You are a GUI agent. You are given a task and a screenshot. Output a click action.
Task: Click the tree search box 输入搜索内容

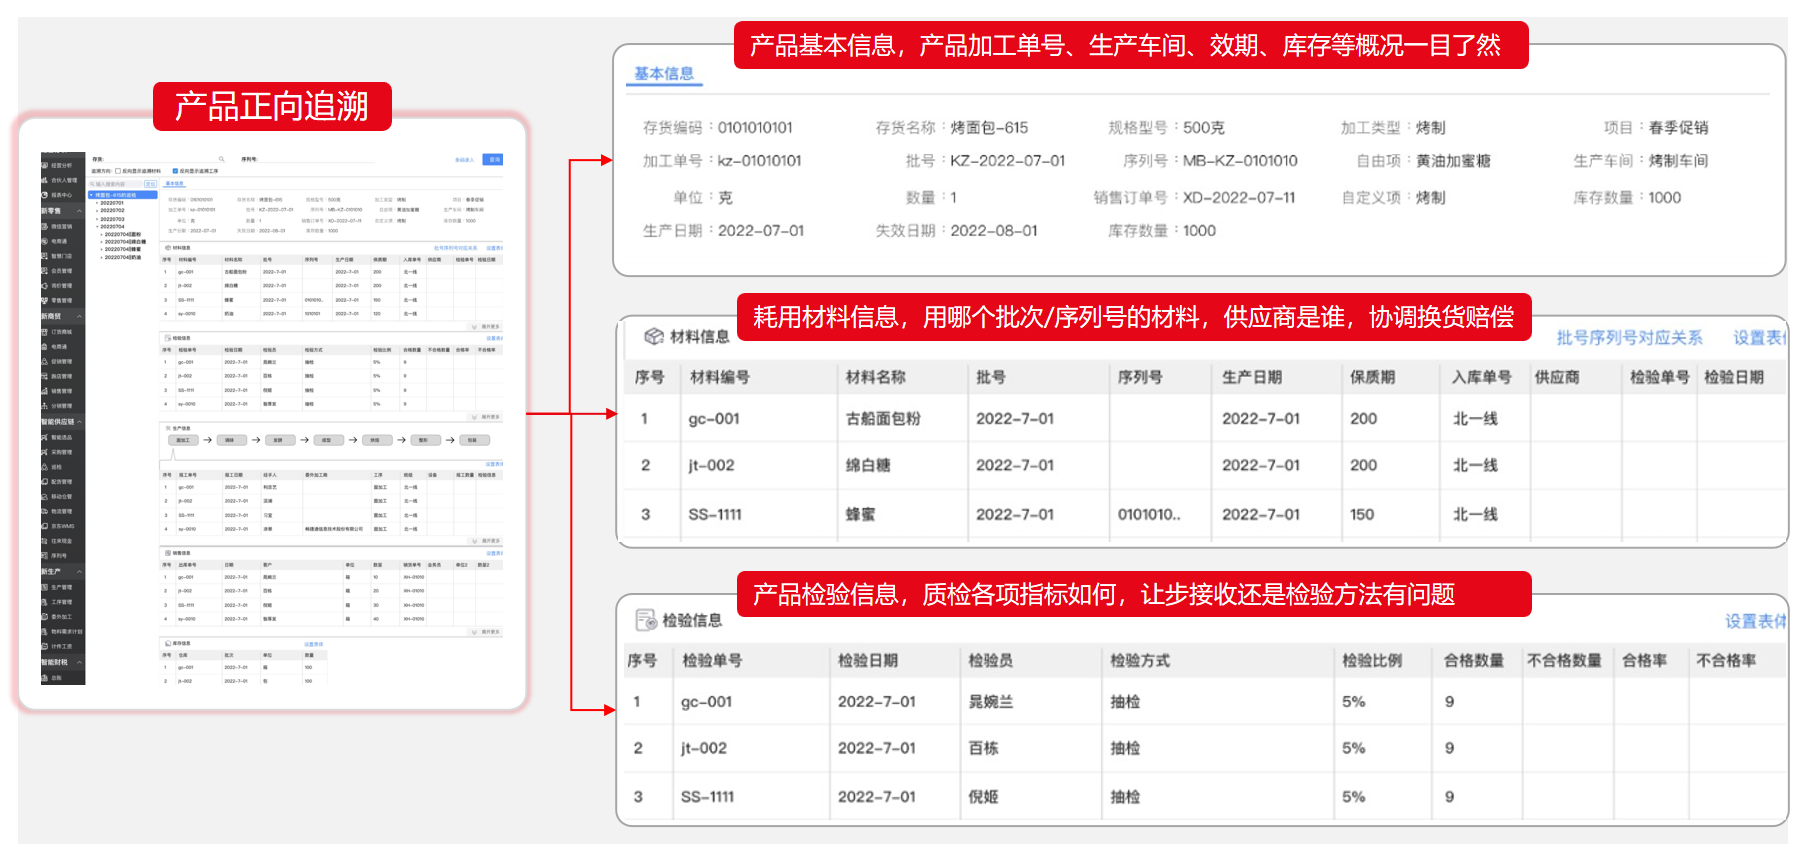116,184
